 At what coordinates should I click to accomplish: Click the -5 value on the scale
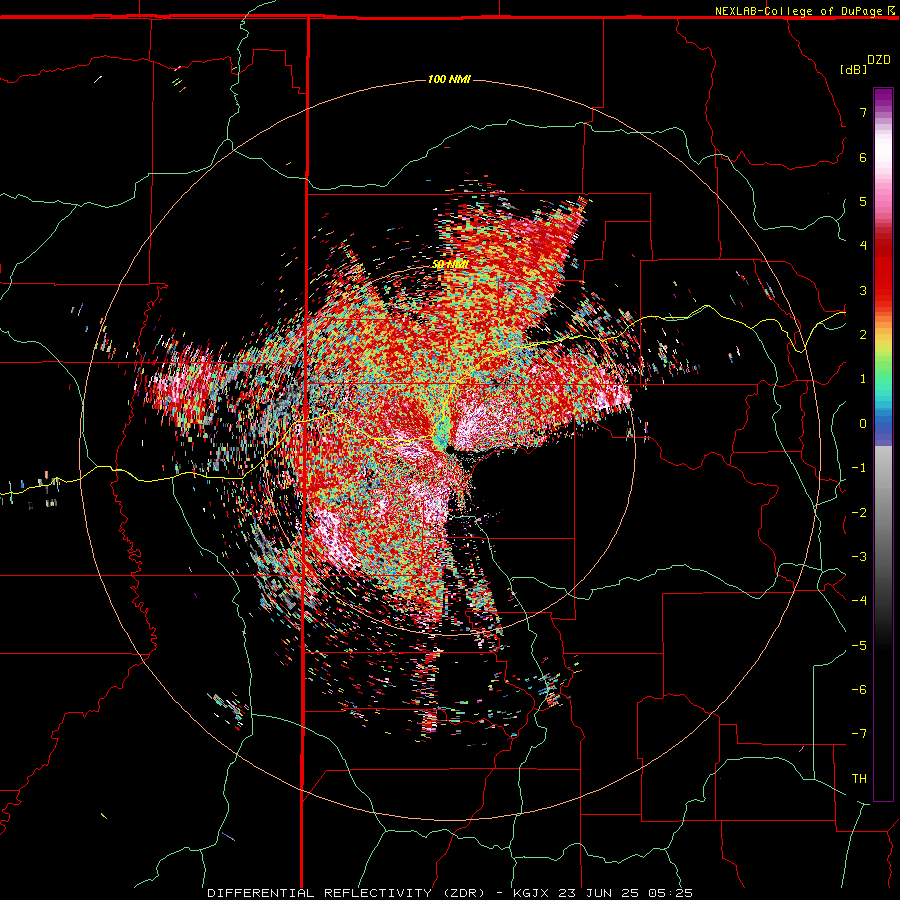point(859,646)
